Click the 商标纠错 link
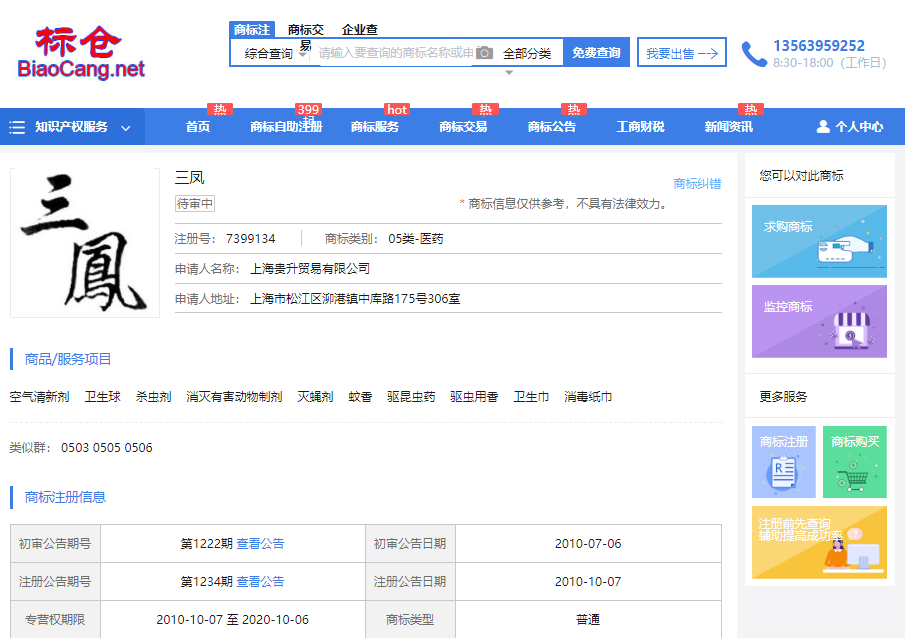Image resolution: width=905 pixels, height=638 pixels. coord(697,184)
